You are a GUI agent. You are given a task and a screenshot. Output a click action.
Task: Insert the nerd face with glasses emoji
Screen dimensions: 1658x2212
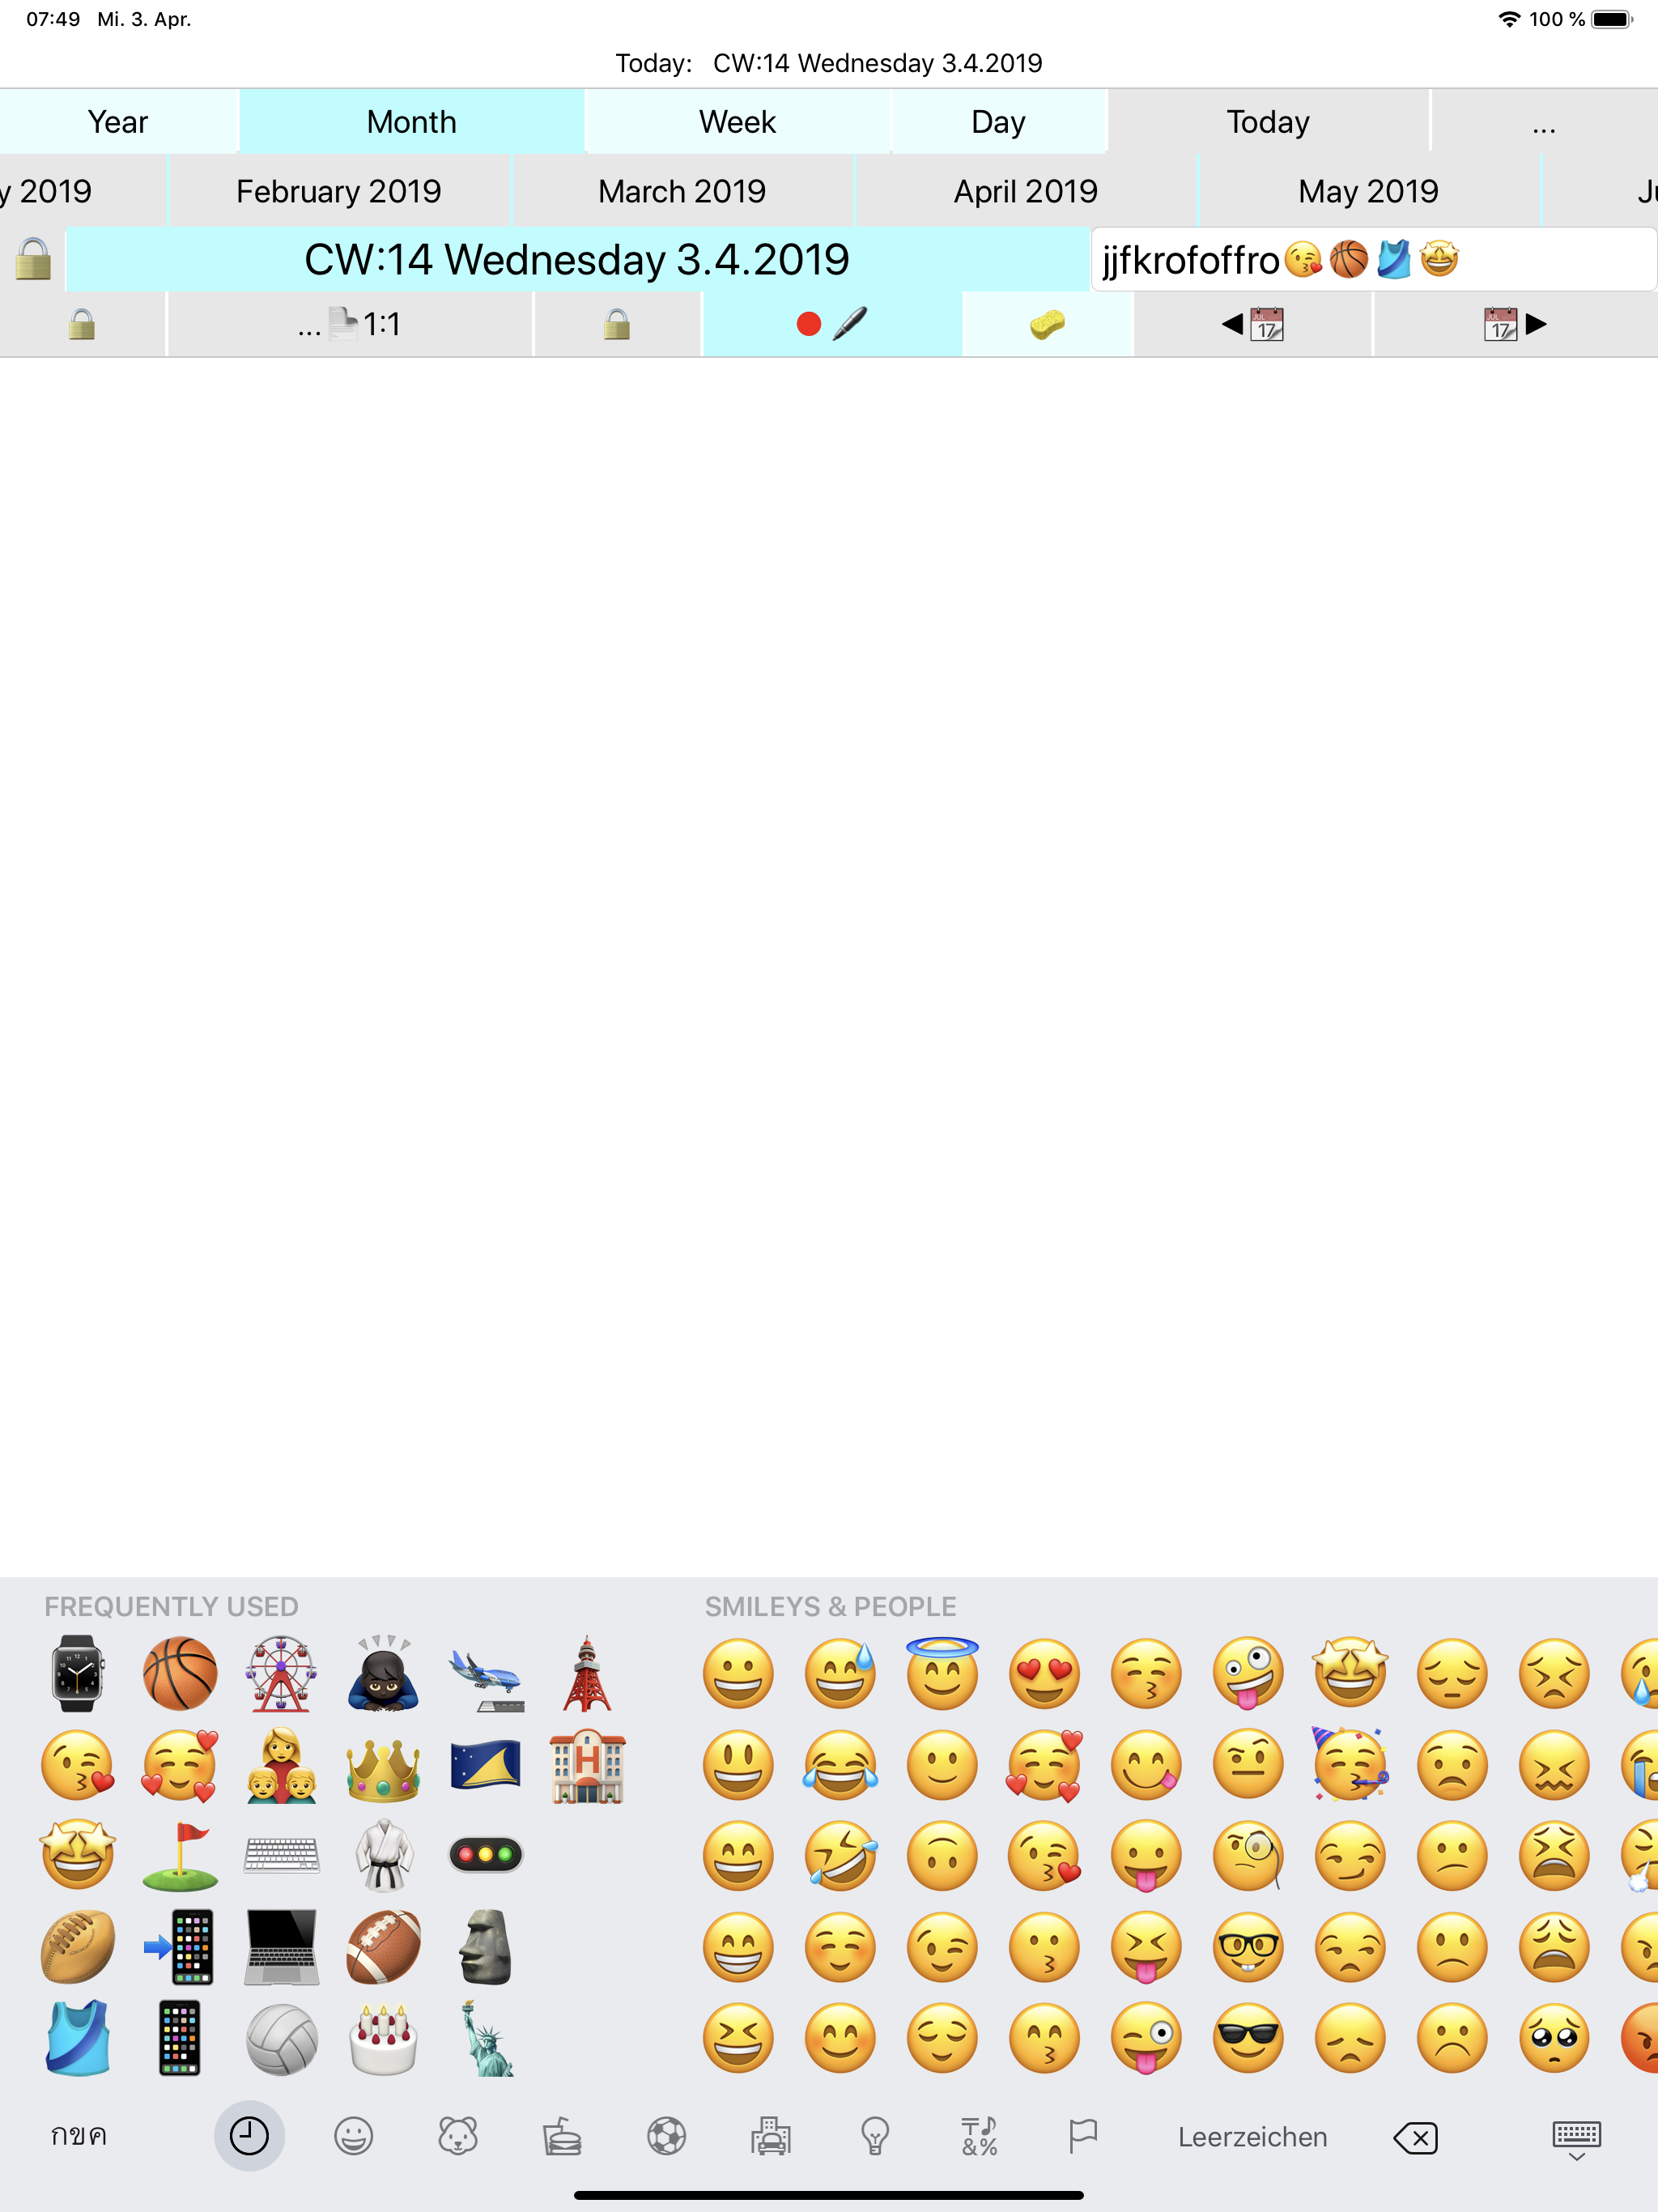[1248, 1947]
